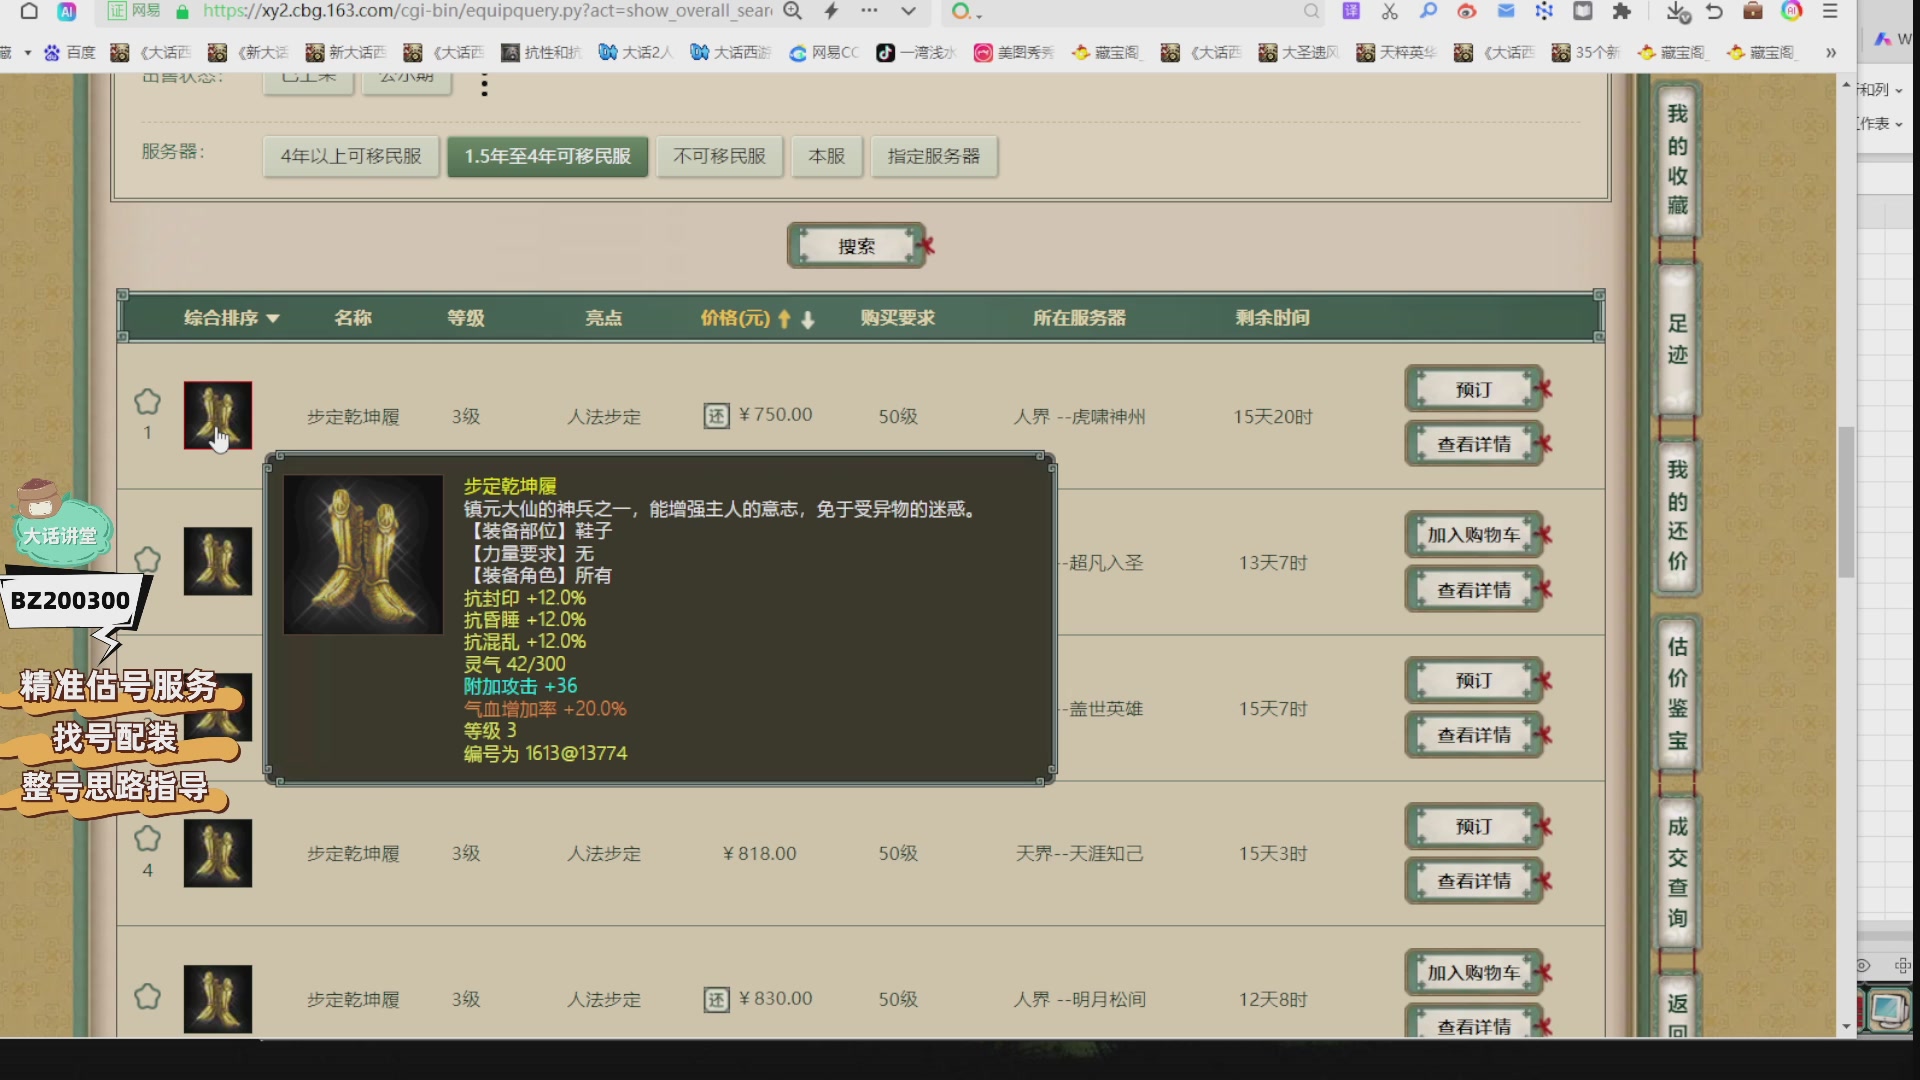This screenshot has height=1080, width=1920.
Task: Open the blue mail extension icon
Action: coord(1506,11)
